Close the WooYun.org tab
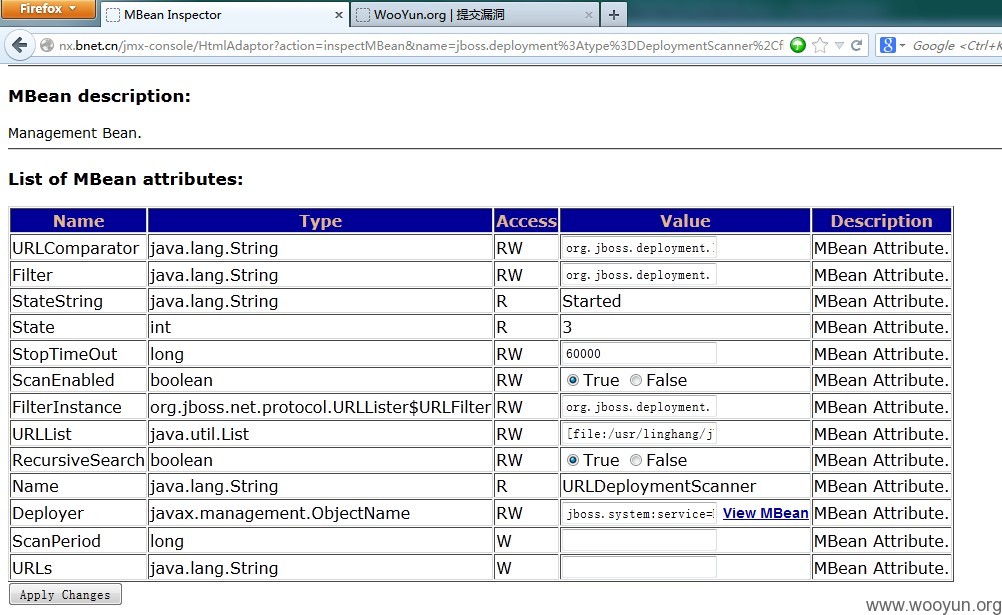1002x615 pixels. click(x=589, y=15)
